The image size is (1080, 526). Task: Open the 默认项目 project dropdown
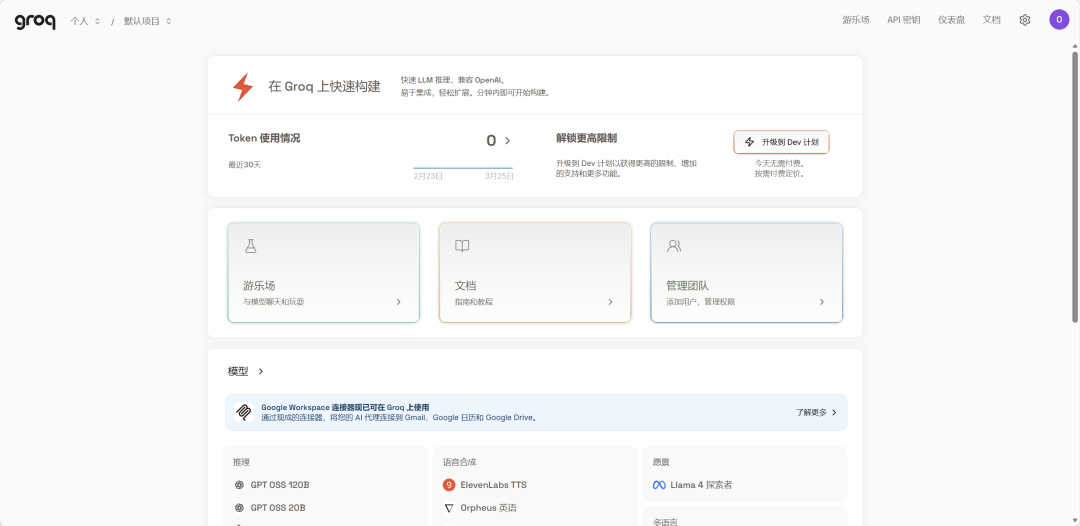[x=147, y=21]
